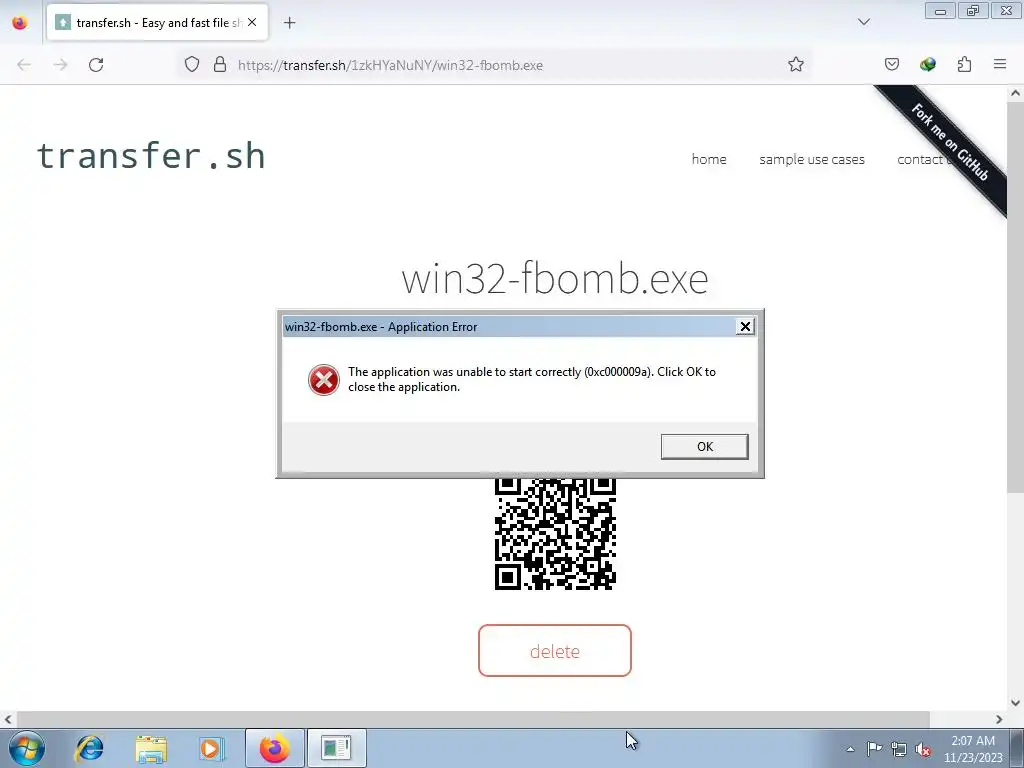Launch Internet Explorer from taskbar
The height and width of the screenshot is (768, 1024).
coord(89,748)
